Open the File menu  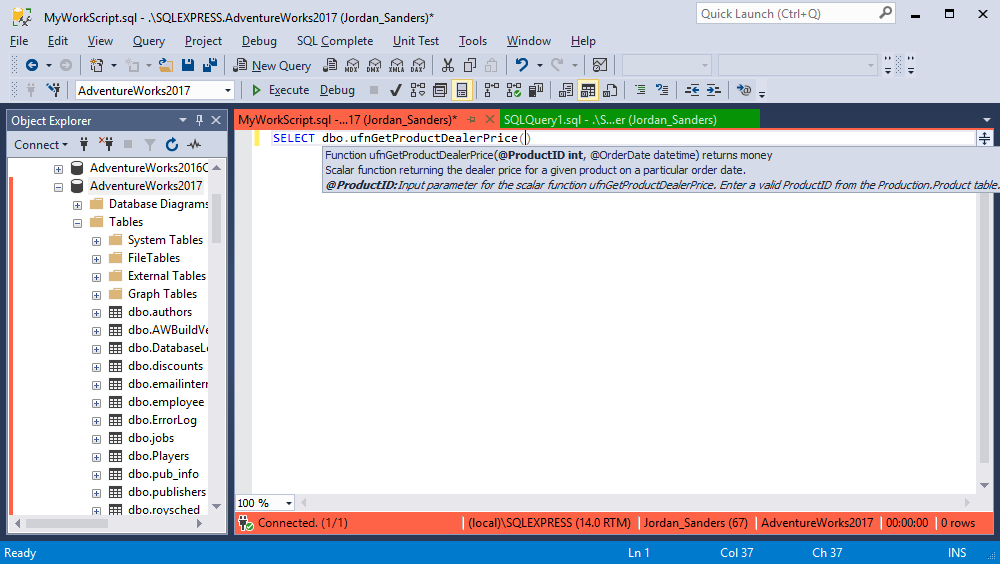19,41
